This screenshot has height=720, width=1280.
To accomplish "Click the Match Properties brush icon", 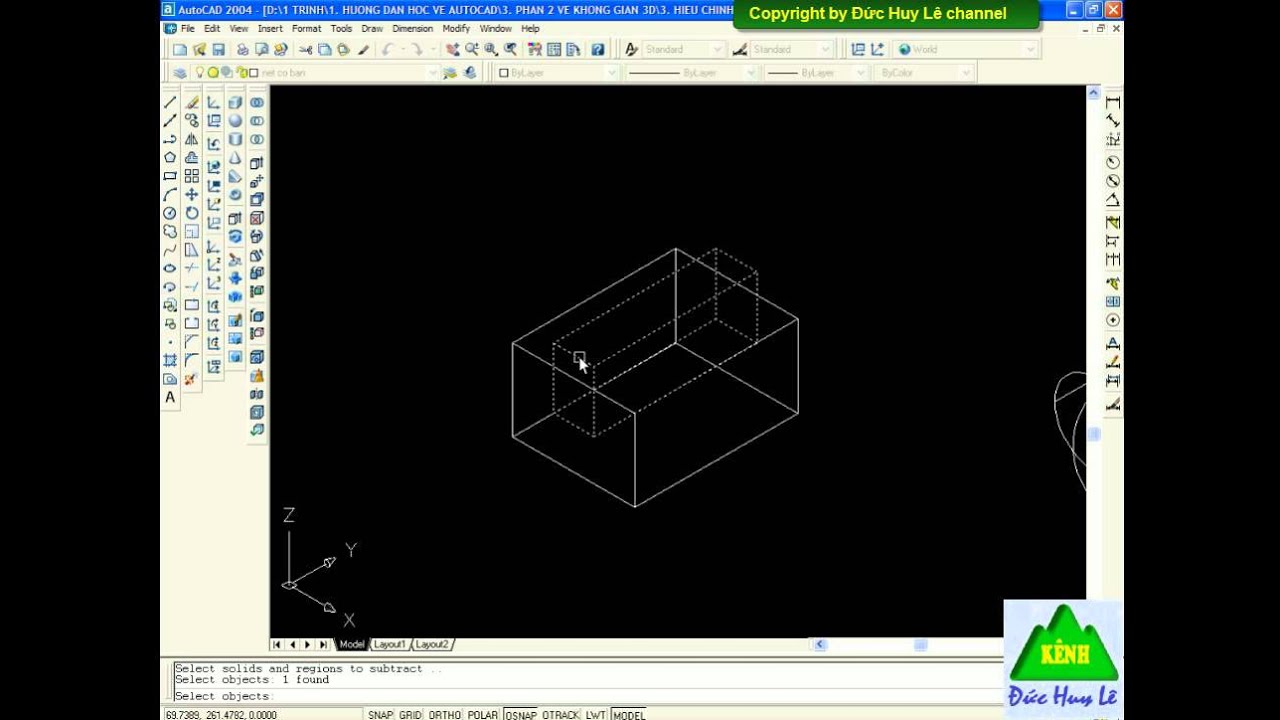I will (364, 49).
